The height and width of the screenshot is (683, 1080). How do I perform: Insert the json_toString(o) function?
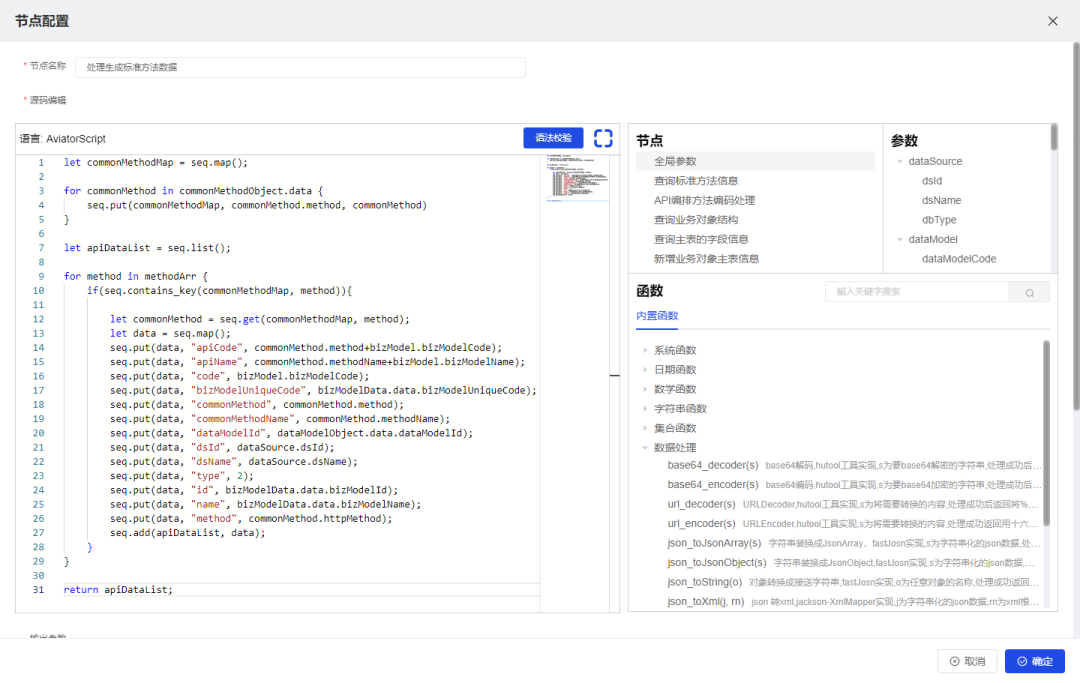(705, 582)
